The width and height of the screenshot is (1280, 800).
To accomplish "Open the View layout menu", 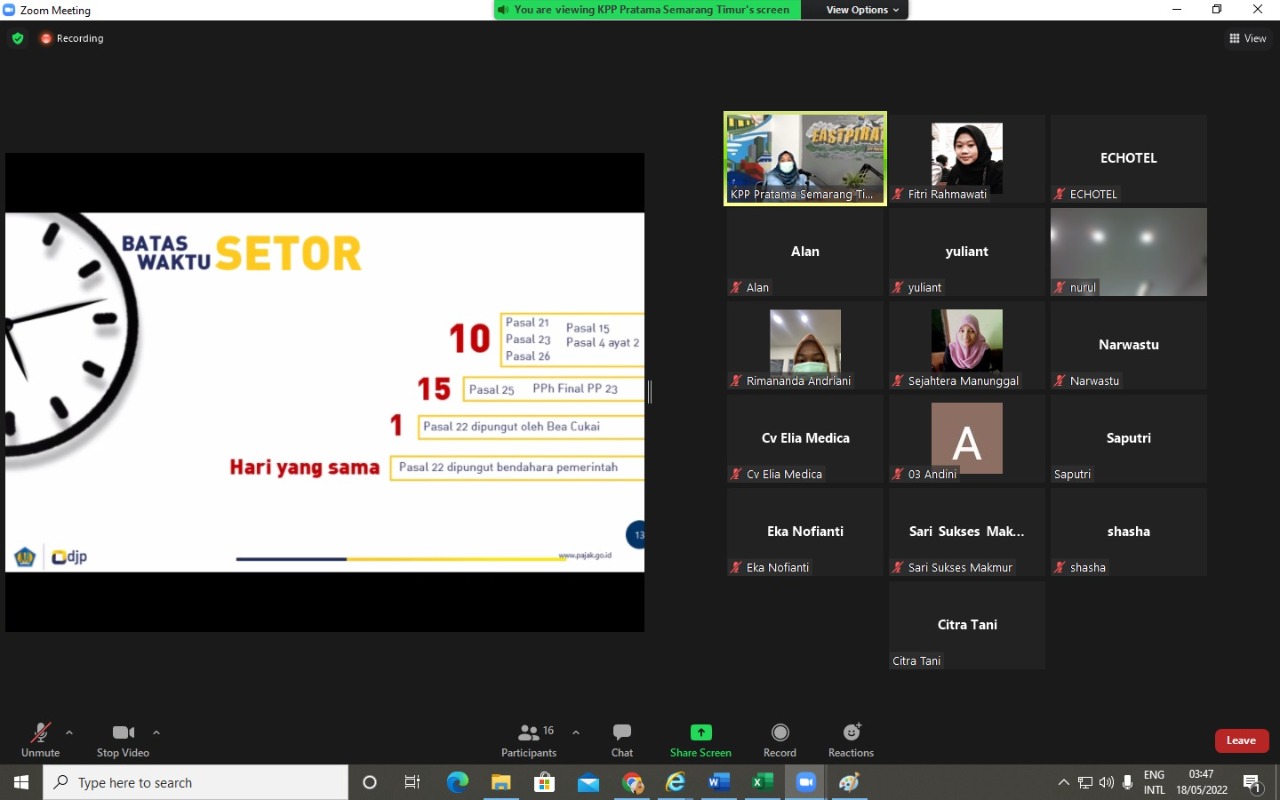I will [1248, 38].
